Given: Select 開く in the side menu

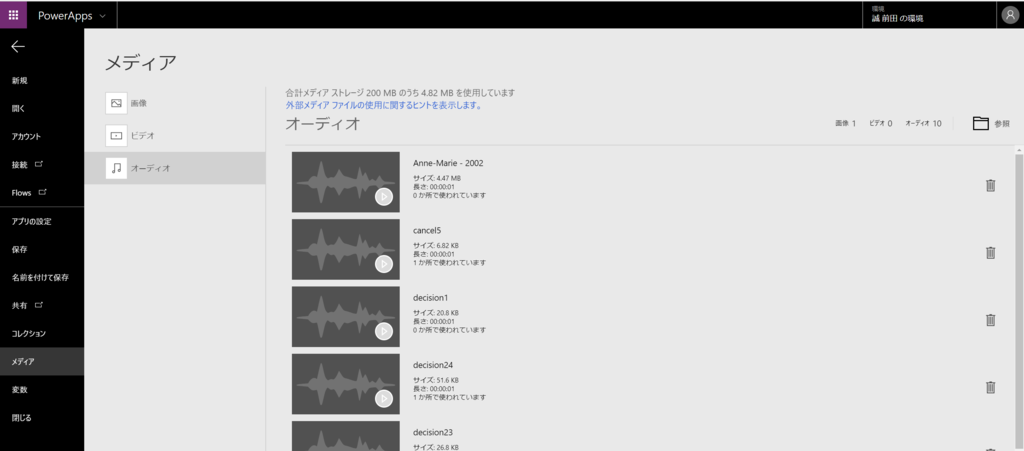Looking at the screenshot, I should click(x=42, y=109).
